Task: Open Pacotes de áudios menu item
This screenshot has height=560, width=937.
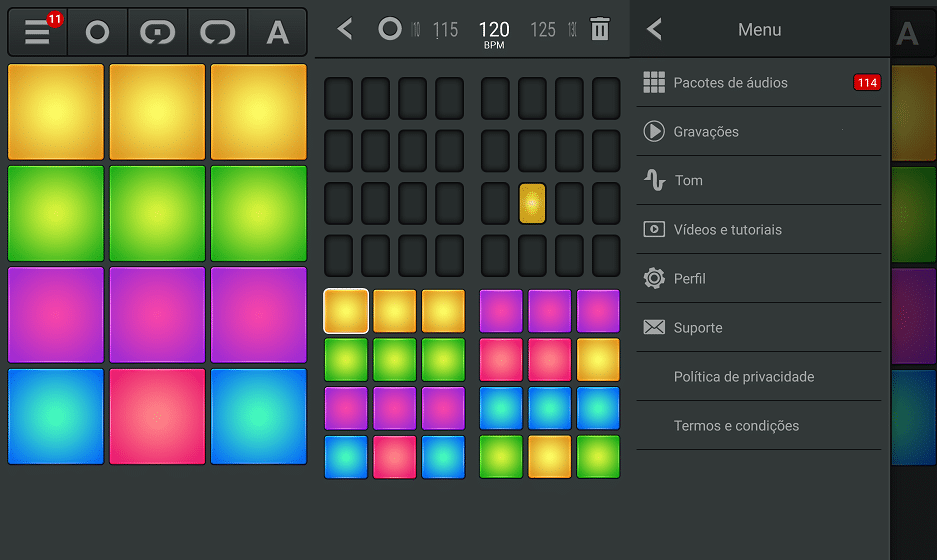Action: 730,82
